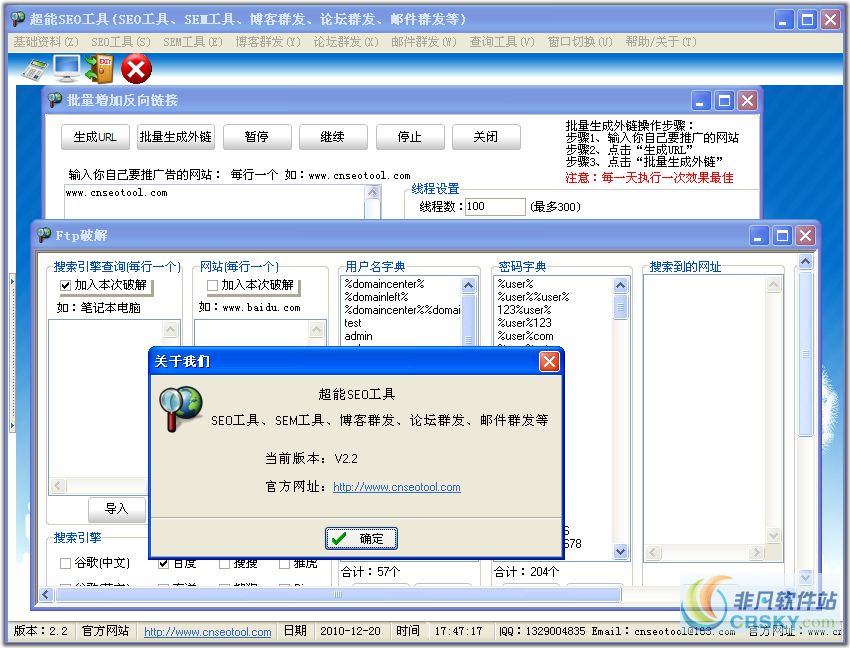
Task: Click the 继续 button
Action: 333,137
